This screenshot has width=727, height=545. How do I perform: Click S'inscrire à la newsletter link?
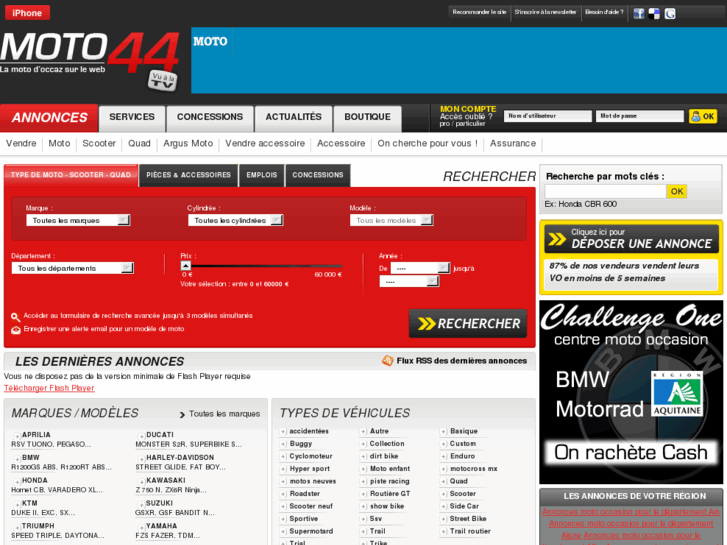[545, 12]
